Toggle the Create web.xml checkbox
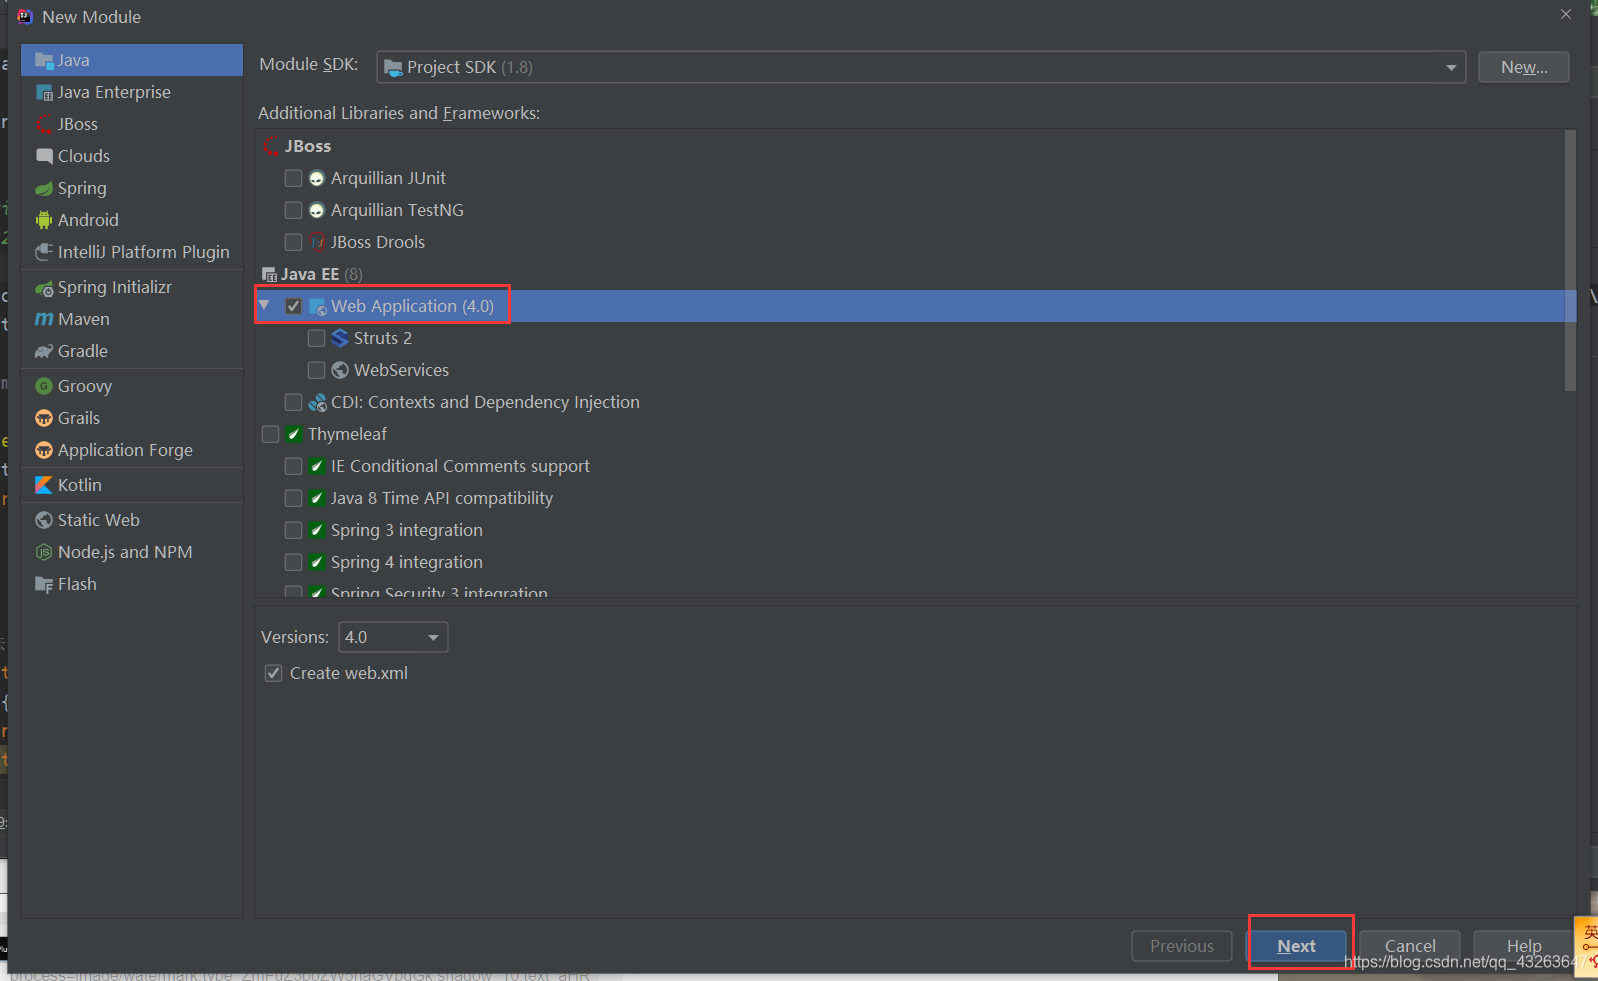1598x981 pixels. pos(273,673)
